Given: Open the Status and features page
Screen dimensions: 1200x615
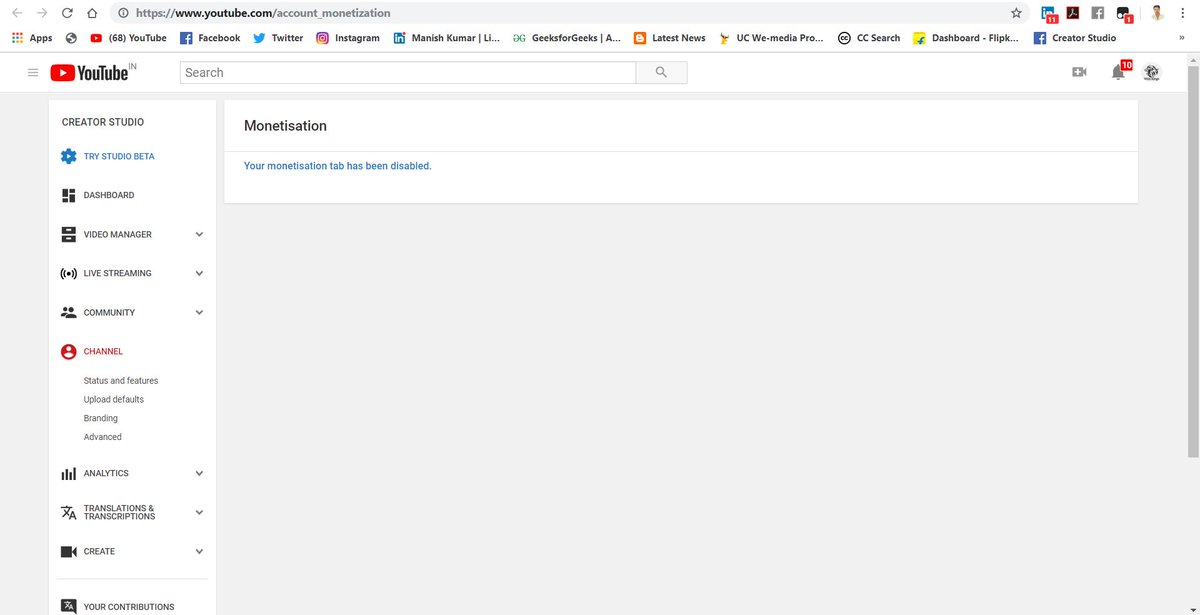Looking at the screenshot, I should point(121,381).
